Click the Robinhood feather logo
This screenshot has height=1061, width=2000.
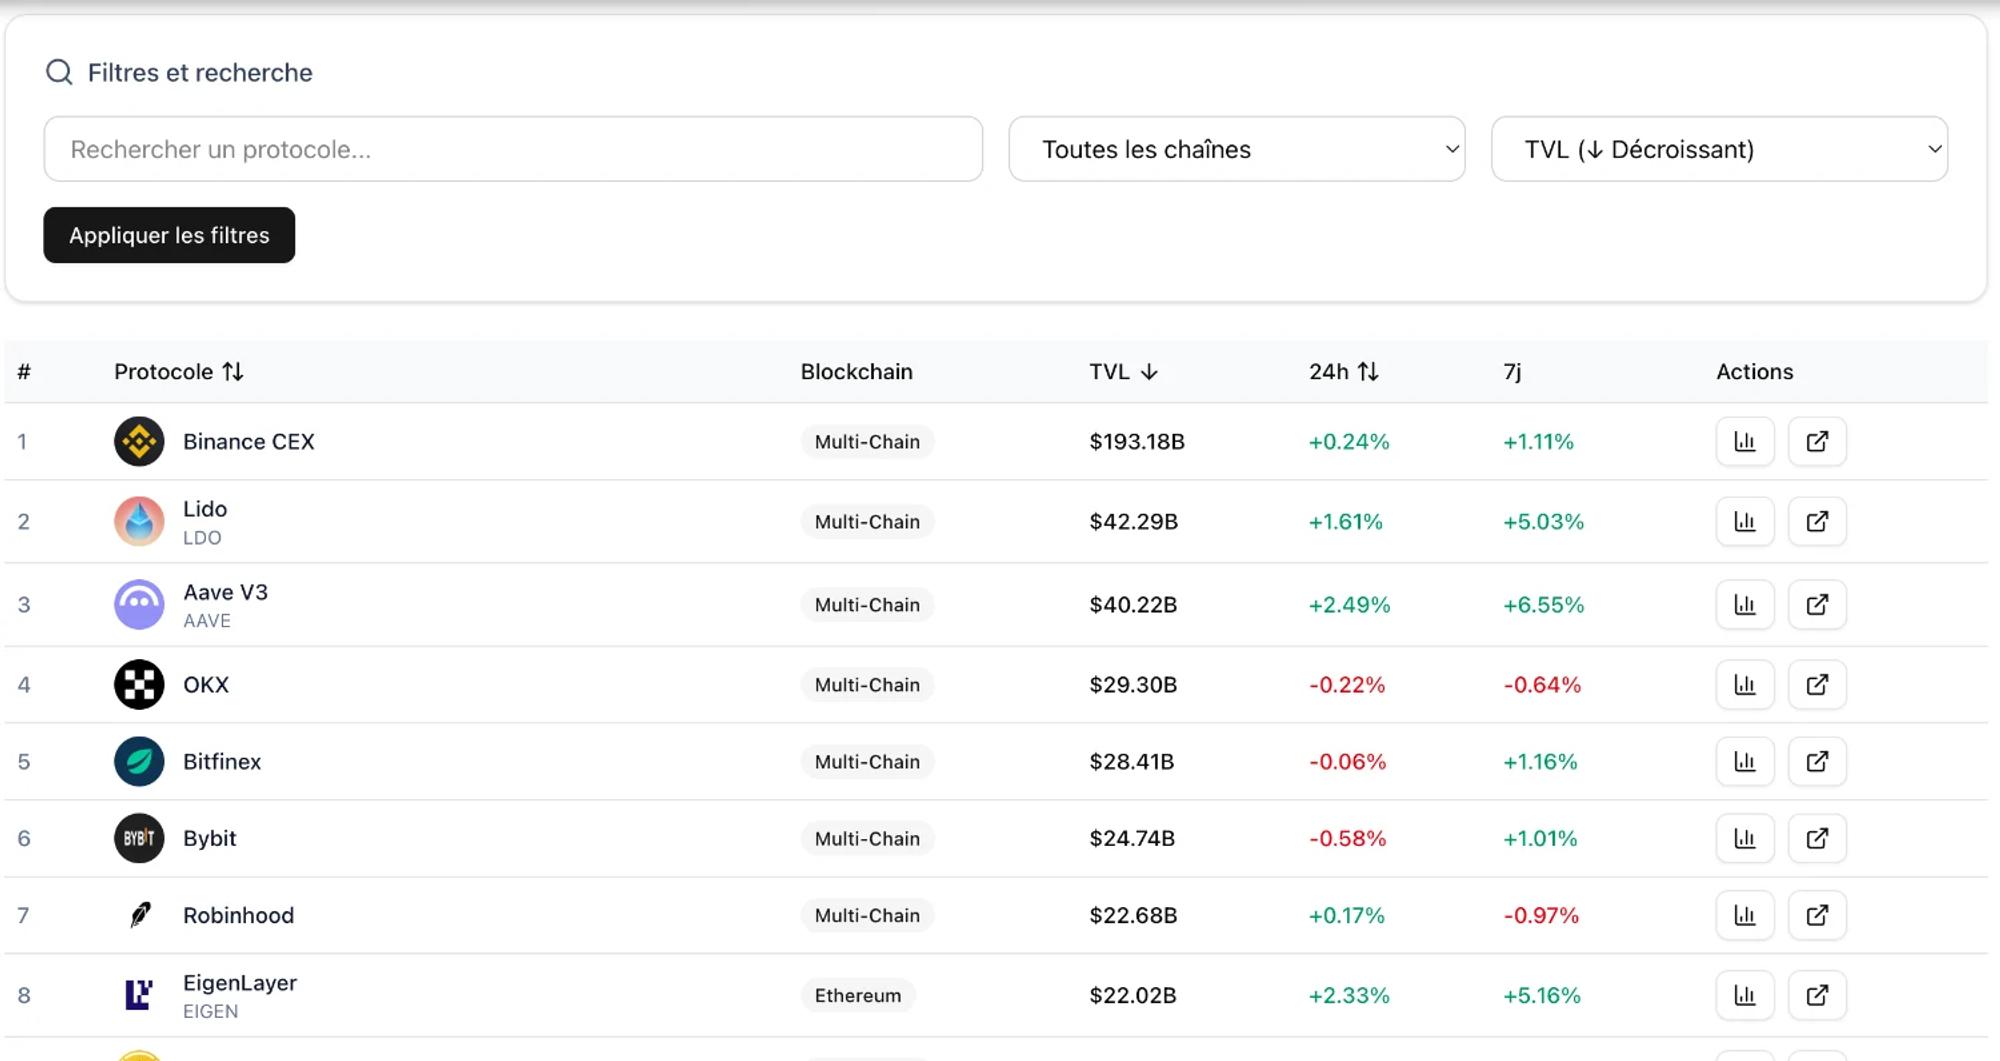(x=139, y=915)
